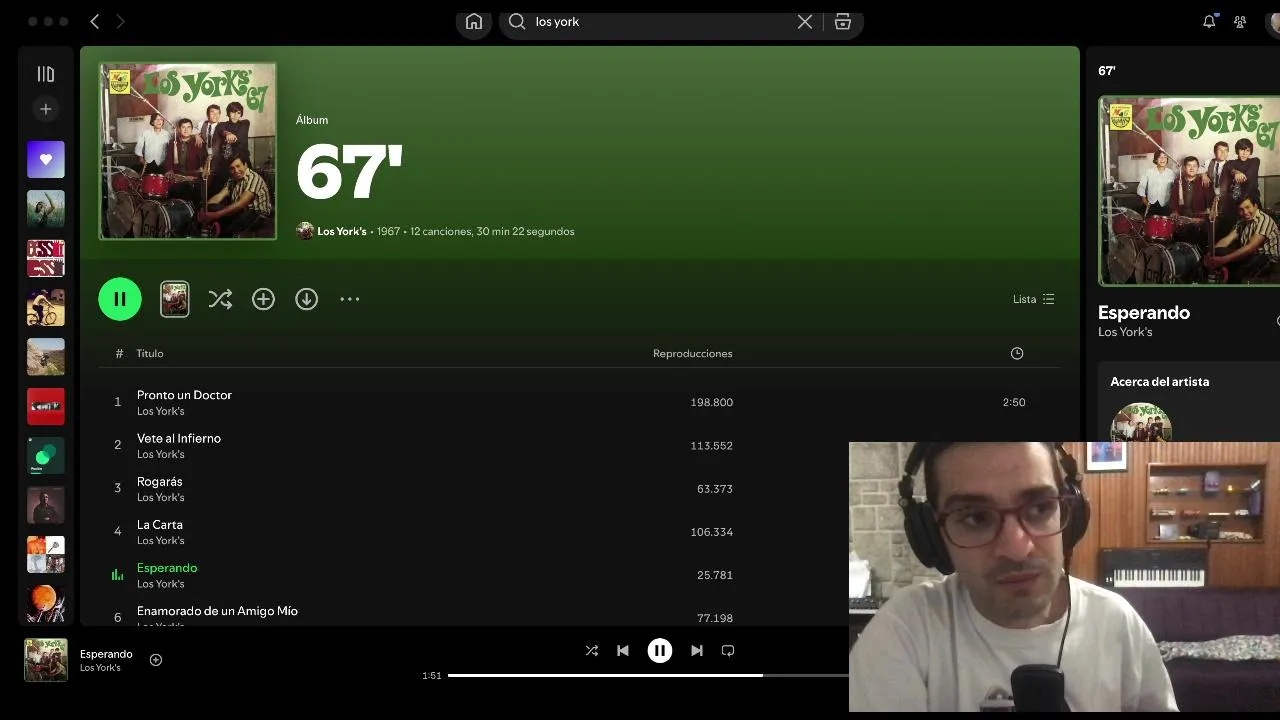1280x720 pixels.
Task: Open the Home icon
Action: (474, 22)
